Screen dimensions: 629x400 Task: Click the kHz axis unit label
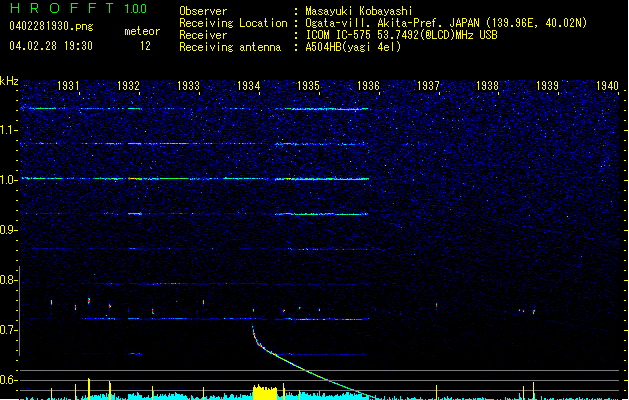pyautogui.click(x=9, y=81)
